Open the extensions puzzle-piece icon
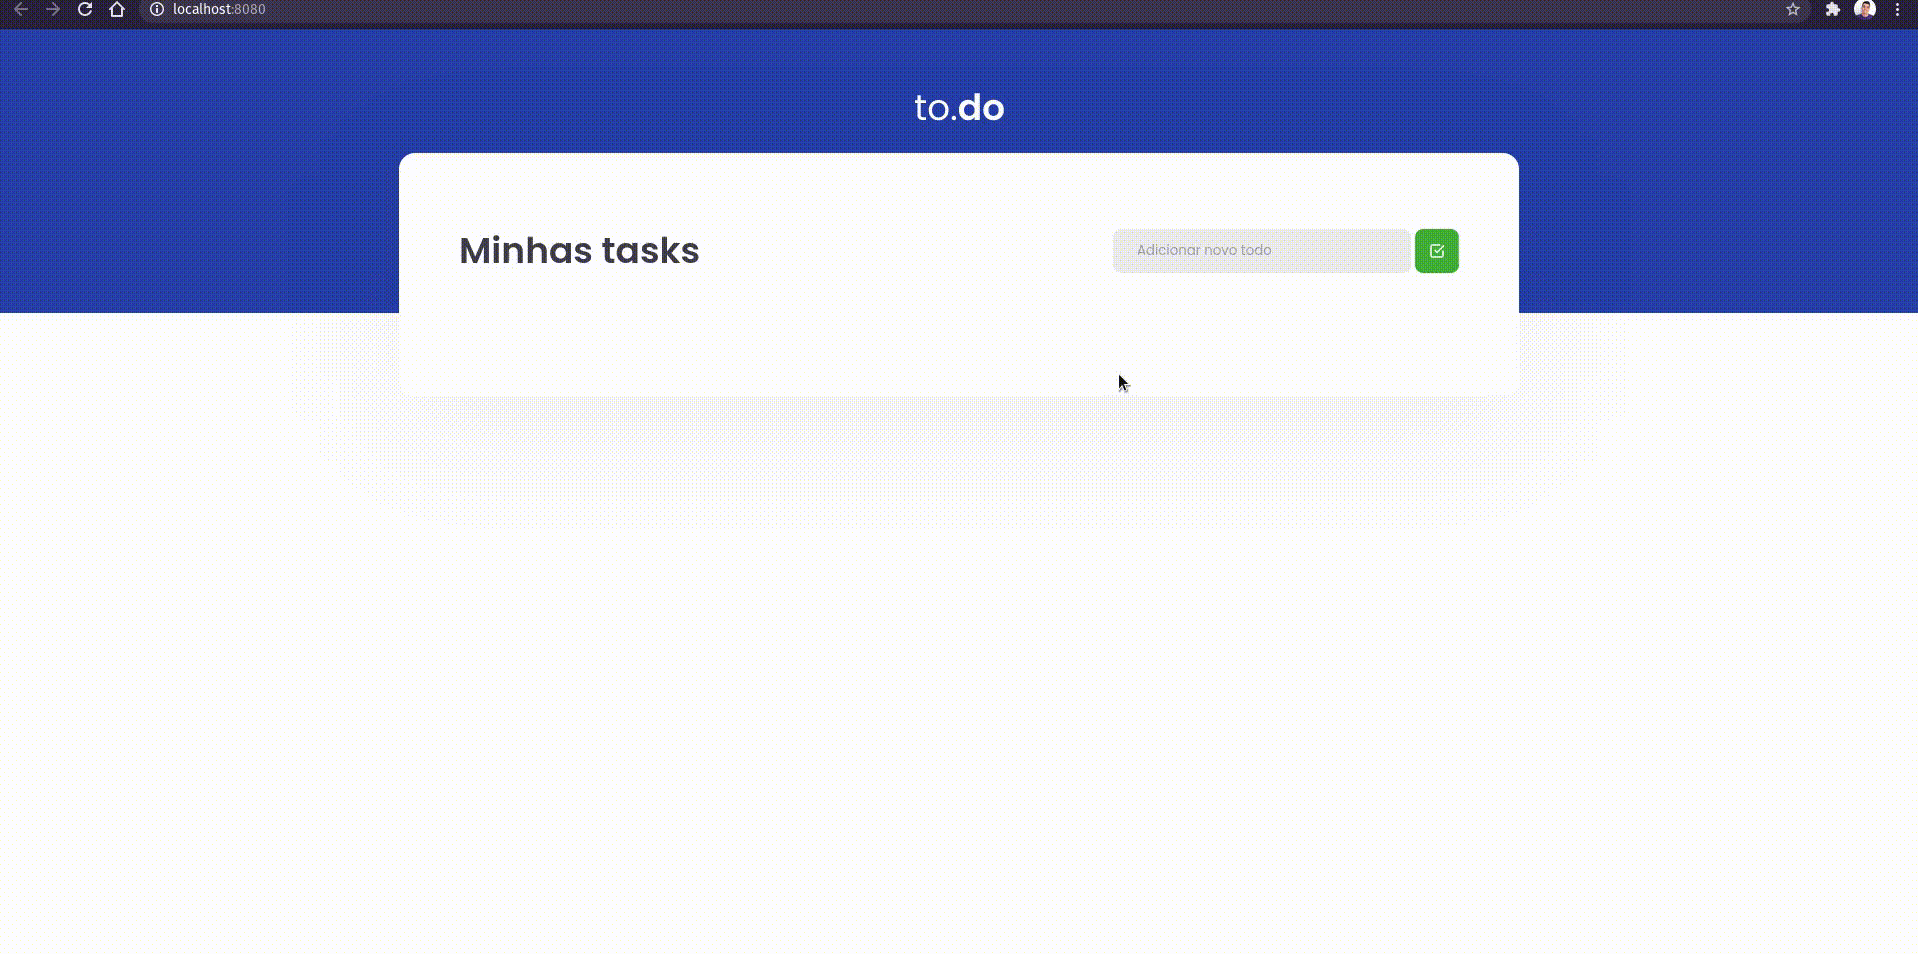This screenshot has width=1918, height=954. pyautogui.click(x=1833, y=9)
